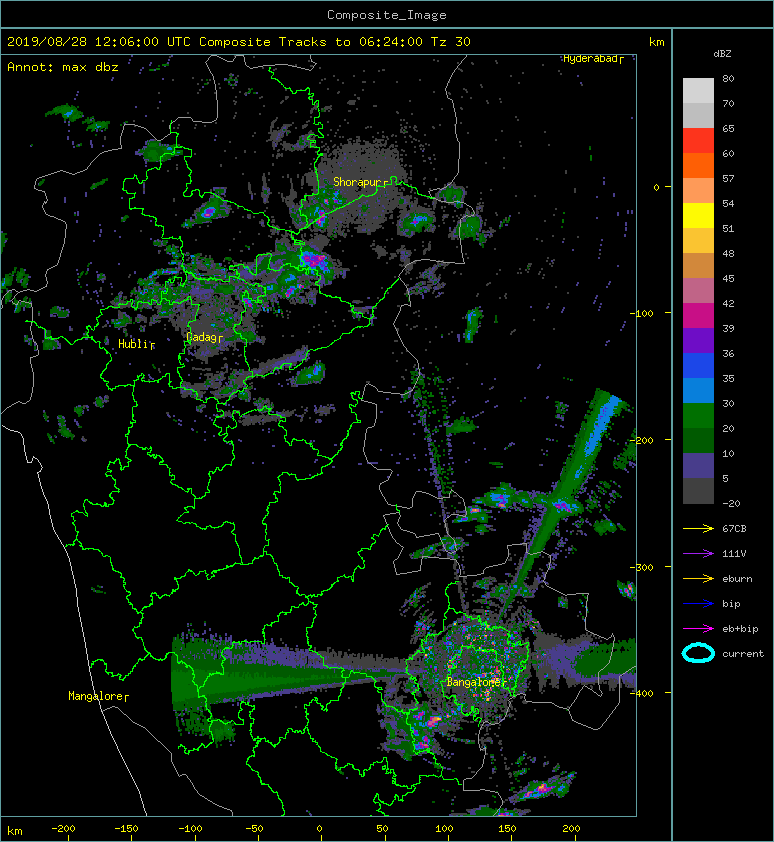
Task: Click the Gadag city label
Action: (x=201, y=337)
